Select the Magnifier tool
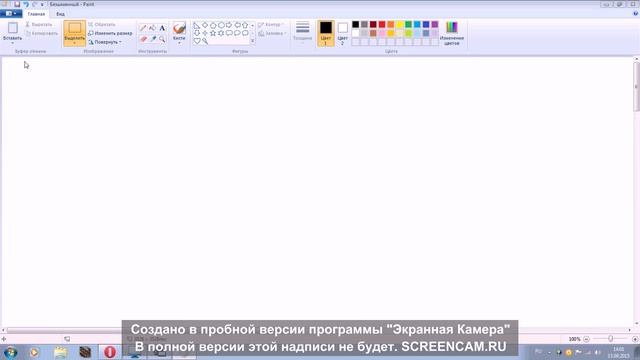The width and height of the screenshot is (640, 360). pyautogui.click(x=162, y=39)
